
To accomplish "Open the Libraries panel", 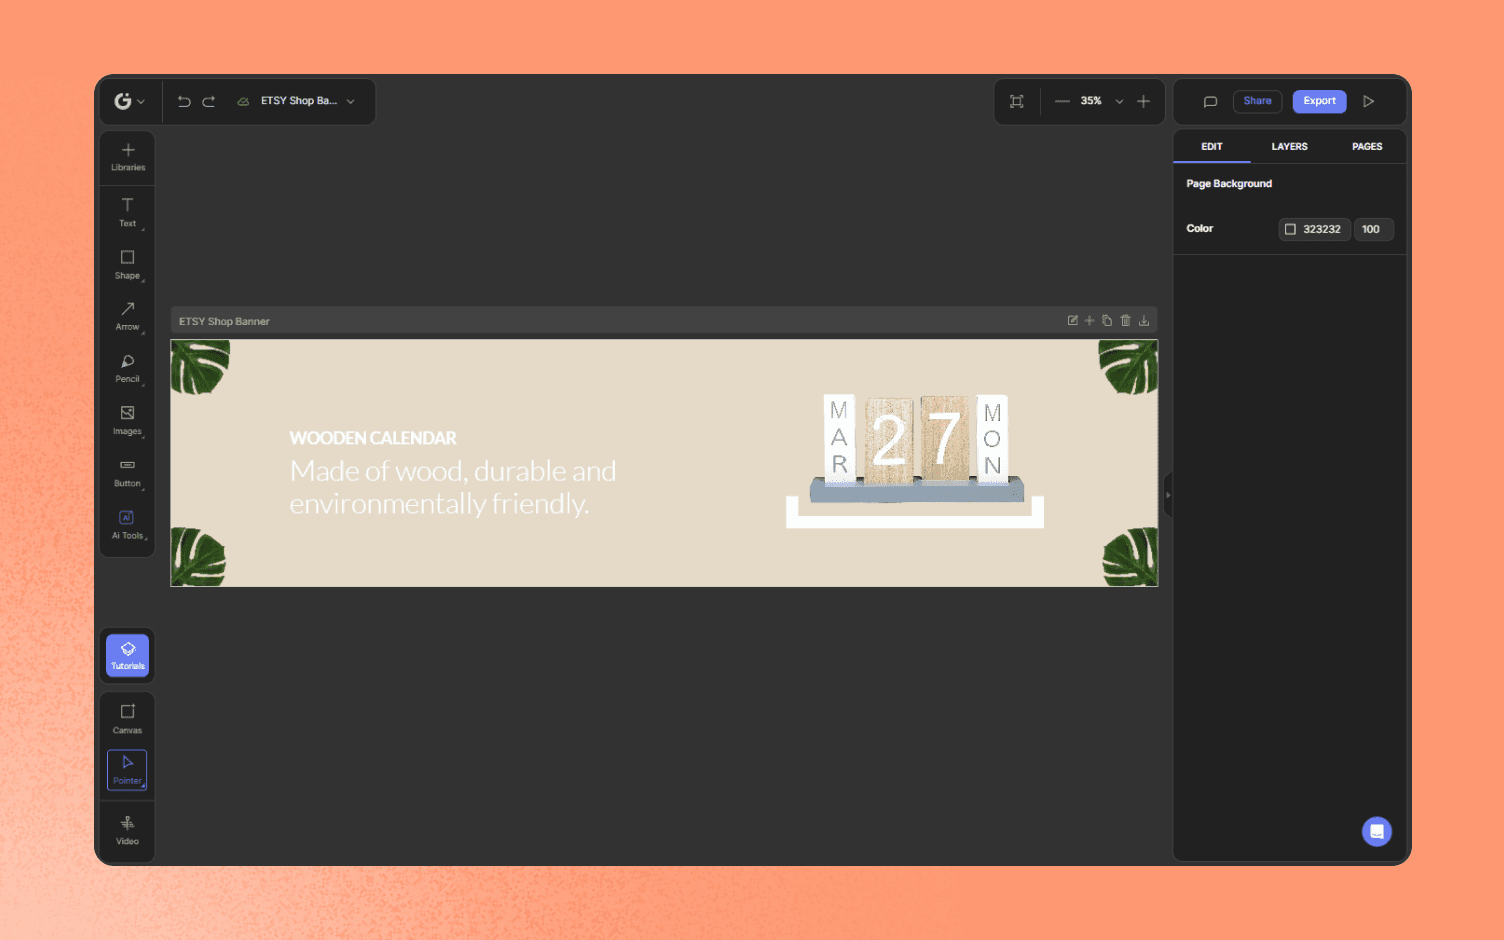I will 128,158.
